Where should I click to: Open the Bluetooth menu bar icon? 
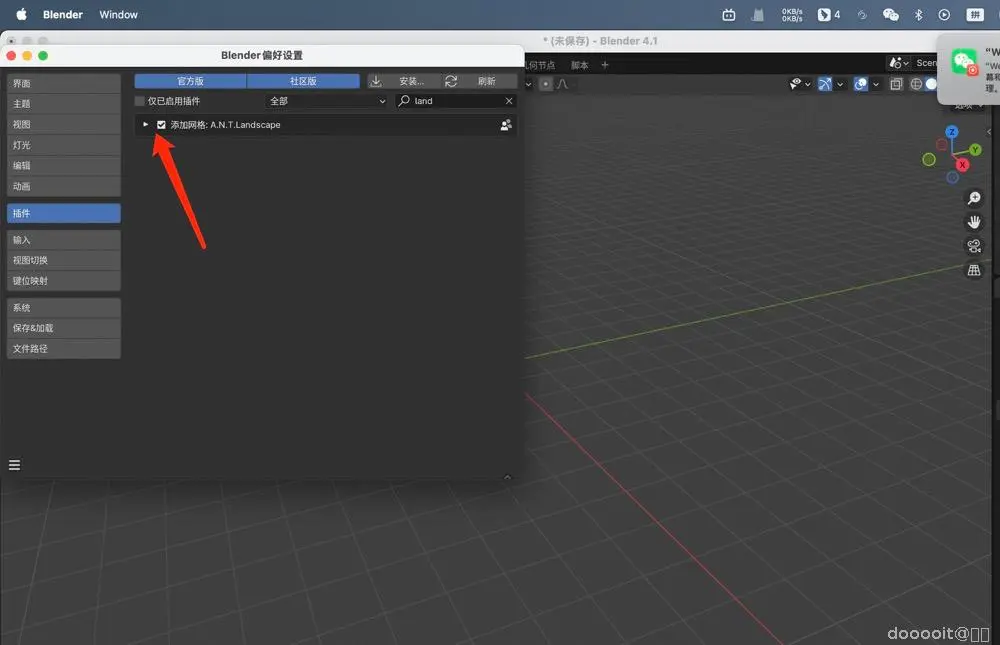(x=918, y=15)
